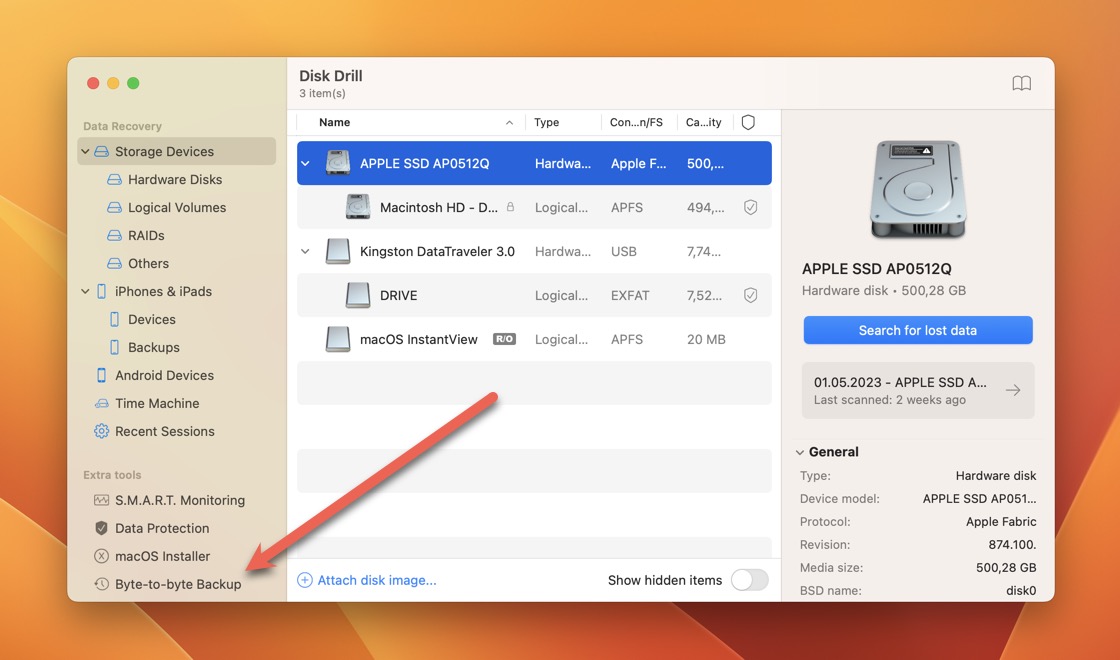1120x660 pixels.
Task: Click Search for lost data button
Action: (x=917, y=330)
